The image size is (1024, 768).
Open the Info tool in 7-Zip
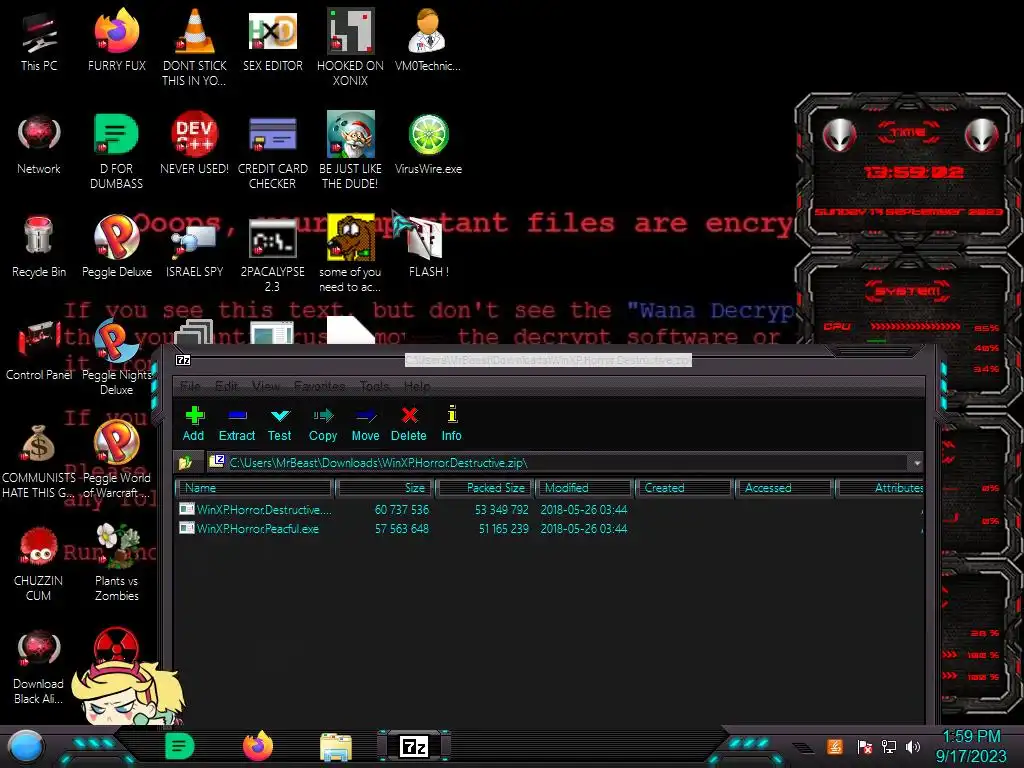point(451,424)
